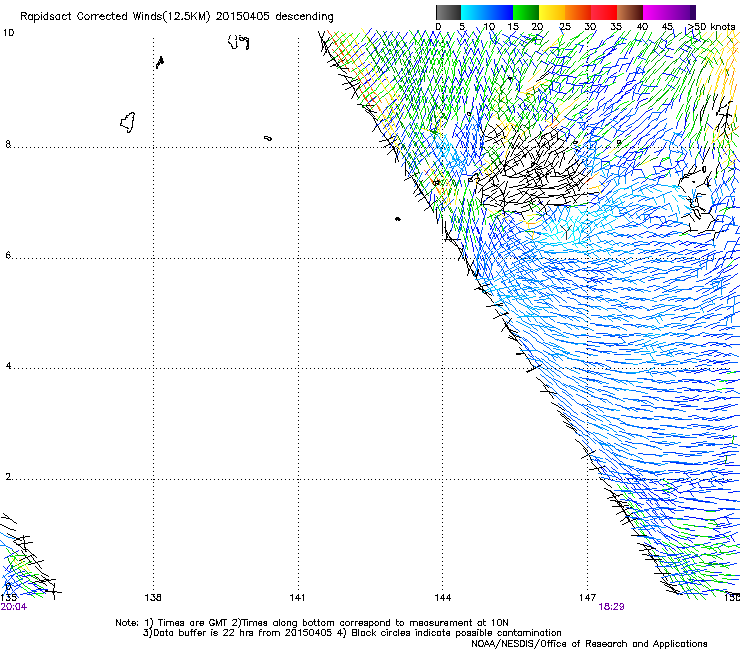Screen dimensions: 740x650
Task: Click the latitude axis label '8'
Action: (8, 144)
